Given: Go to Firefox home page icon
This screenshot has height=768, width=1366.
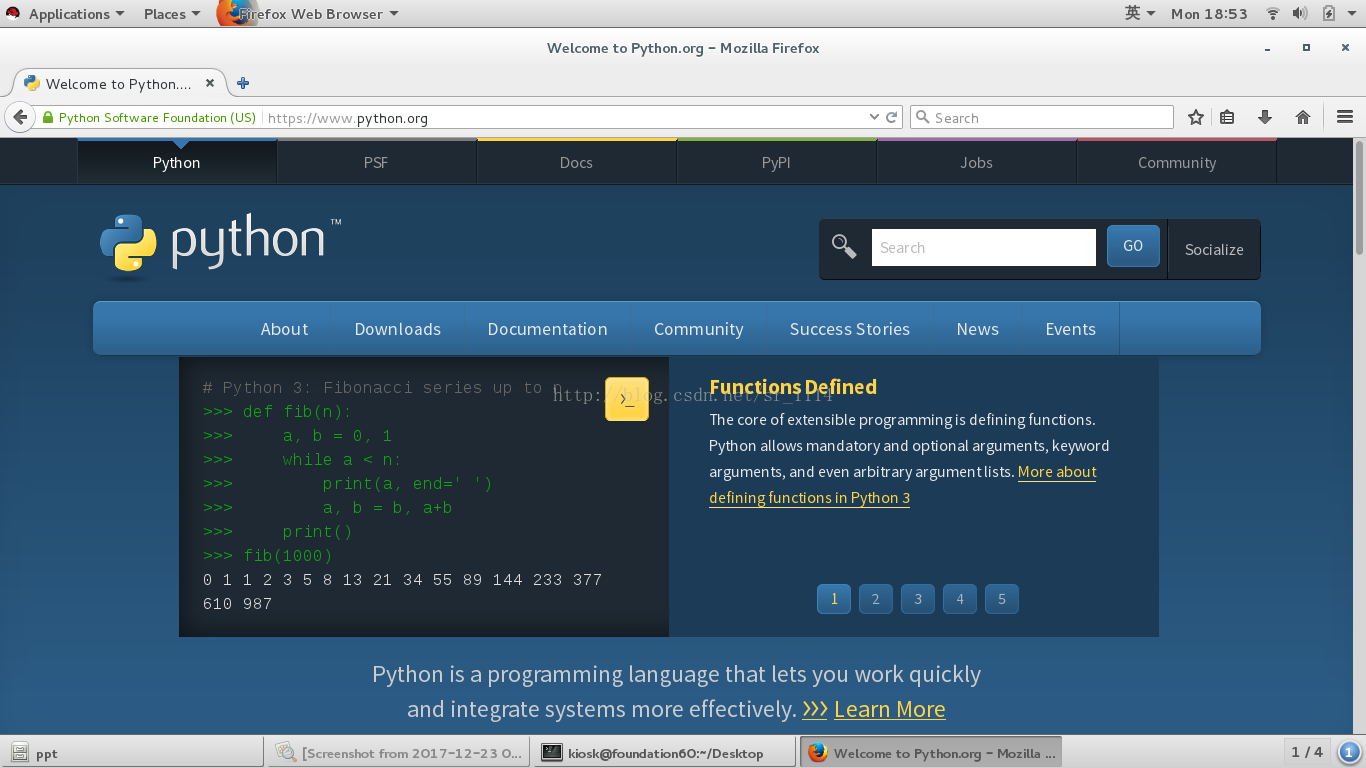Looking at the screenshot, I should pyautogui.click(x=1303, y=117).
